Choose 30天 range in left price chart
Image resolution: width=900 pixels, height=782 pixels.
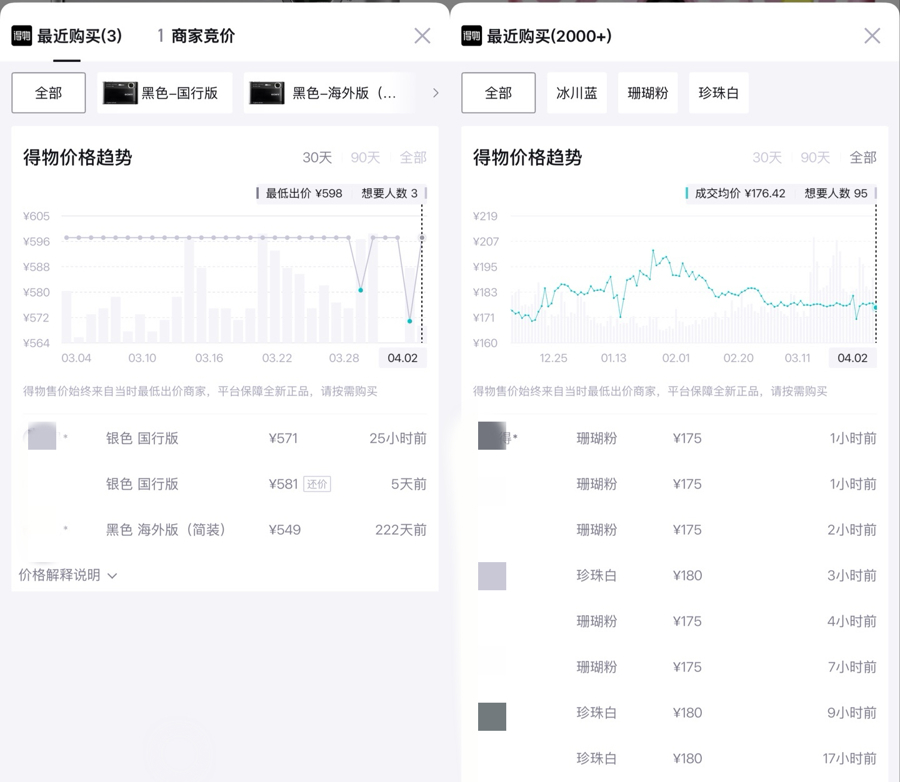click(317, 158)
